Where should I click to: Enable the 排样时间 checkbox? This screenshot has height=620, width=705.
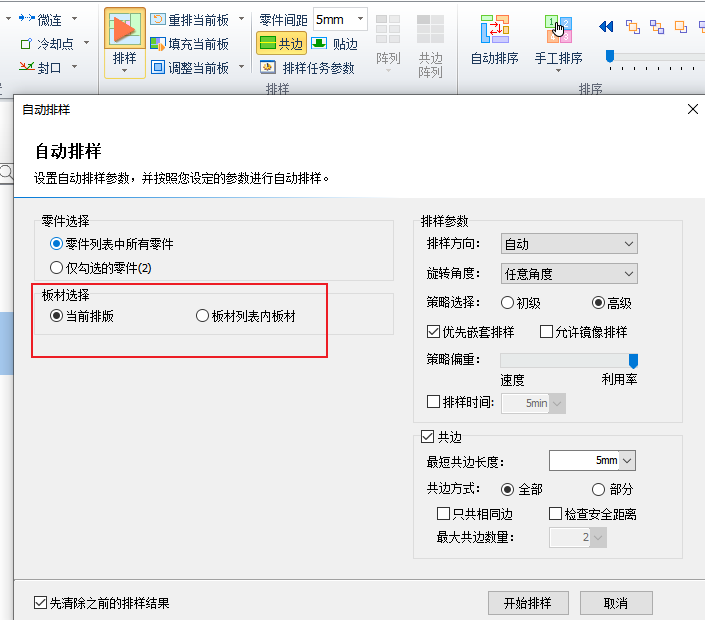coord(433,401)
